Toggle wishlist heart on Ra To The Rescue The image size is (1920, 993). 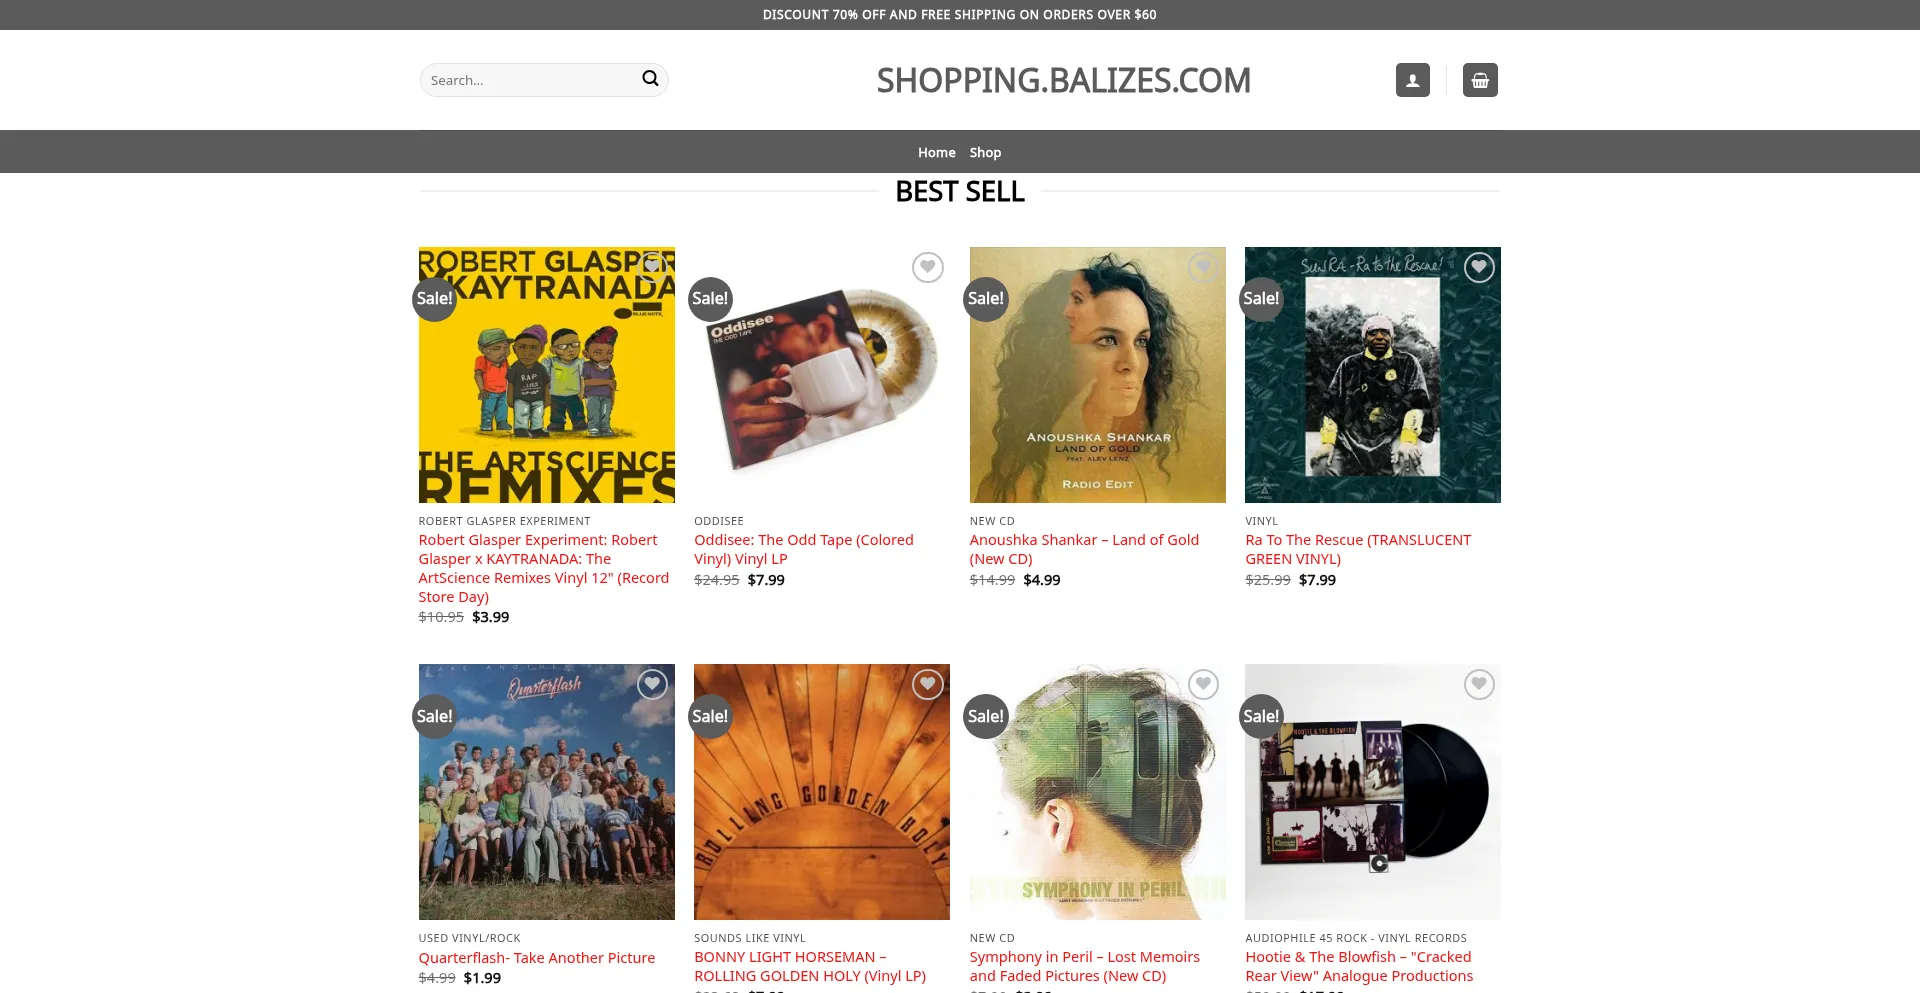point(1479,267)
